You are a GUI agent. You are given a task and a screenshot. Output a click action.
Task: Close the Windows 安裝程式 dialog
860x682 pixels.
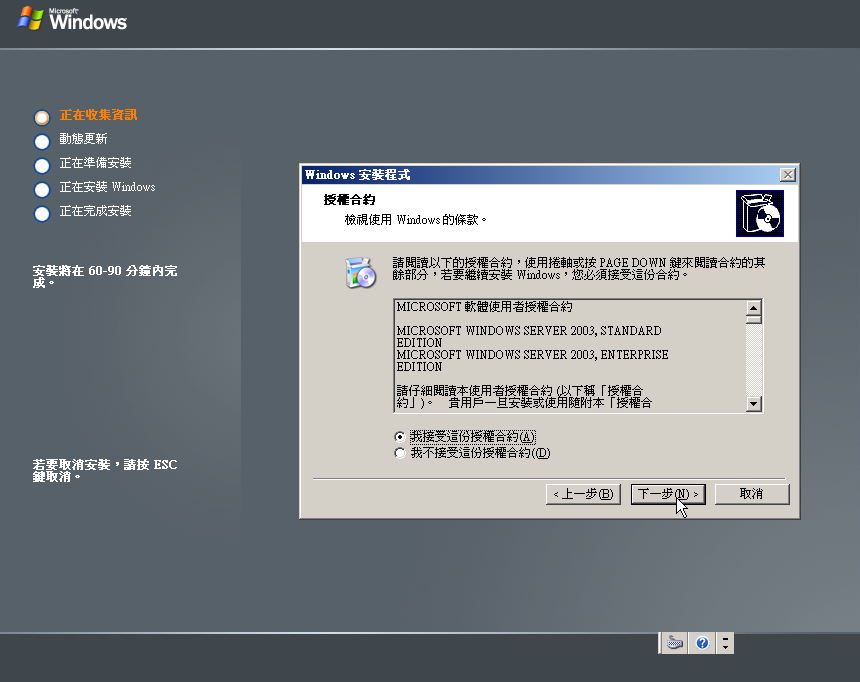[788, 174]
